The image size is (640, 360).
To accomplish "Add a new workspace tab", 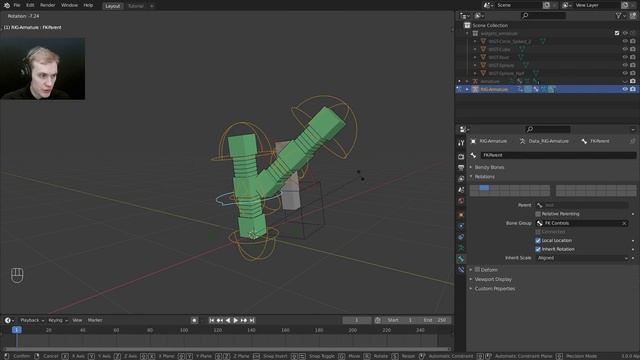I will coord(152,6).
